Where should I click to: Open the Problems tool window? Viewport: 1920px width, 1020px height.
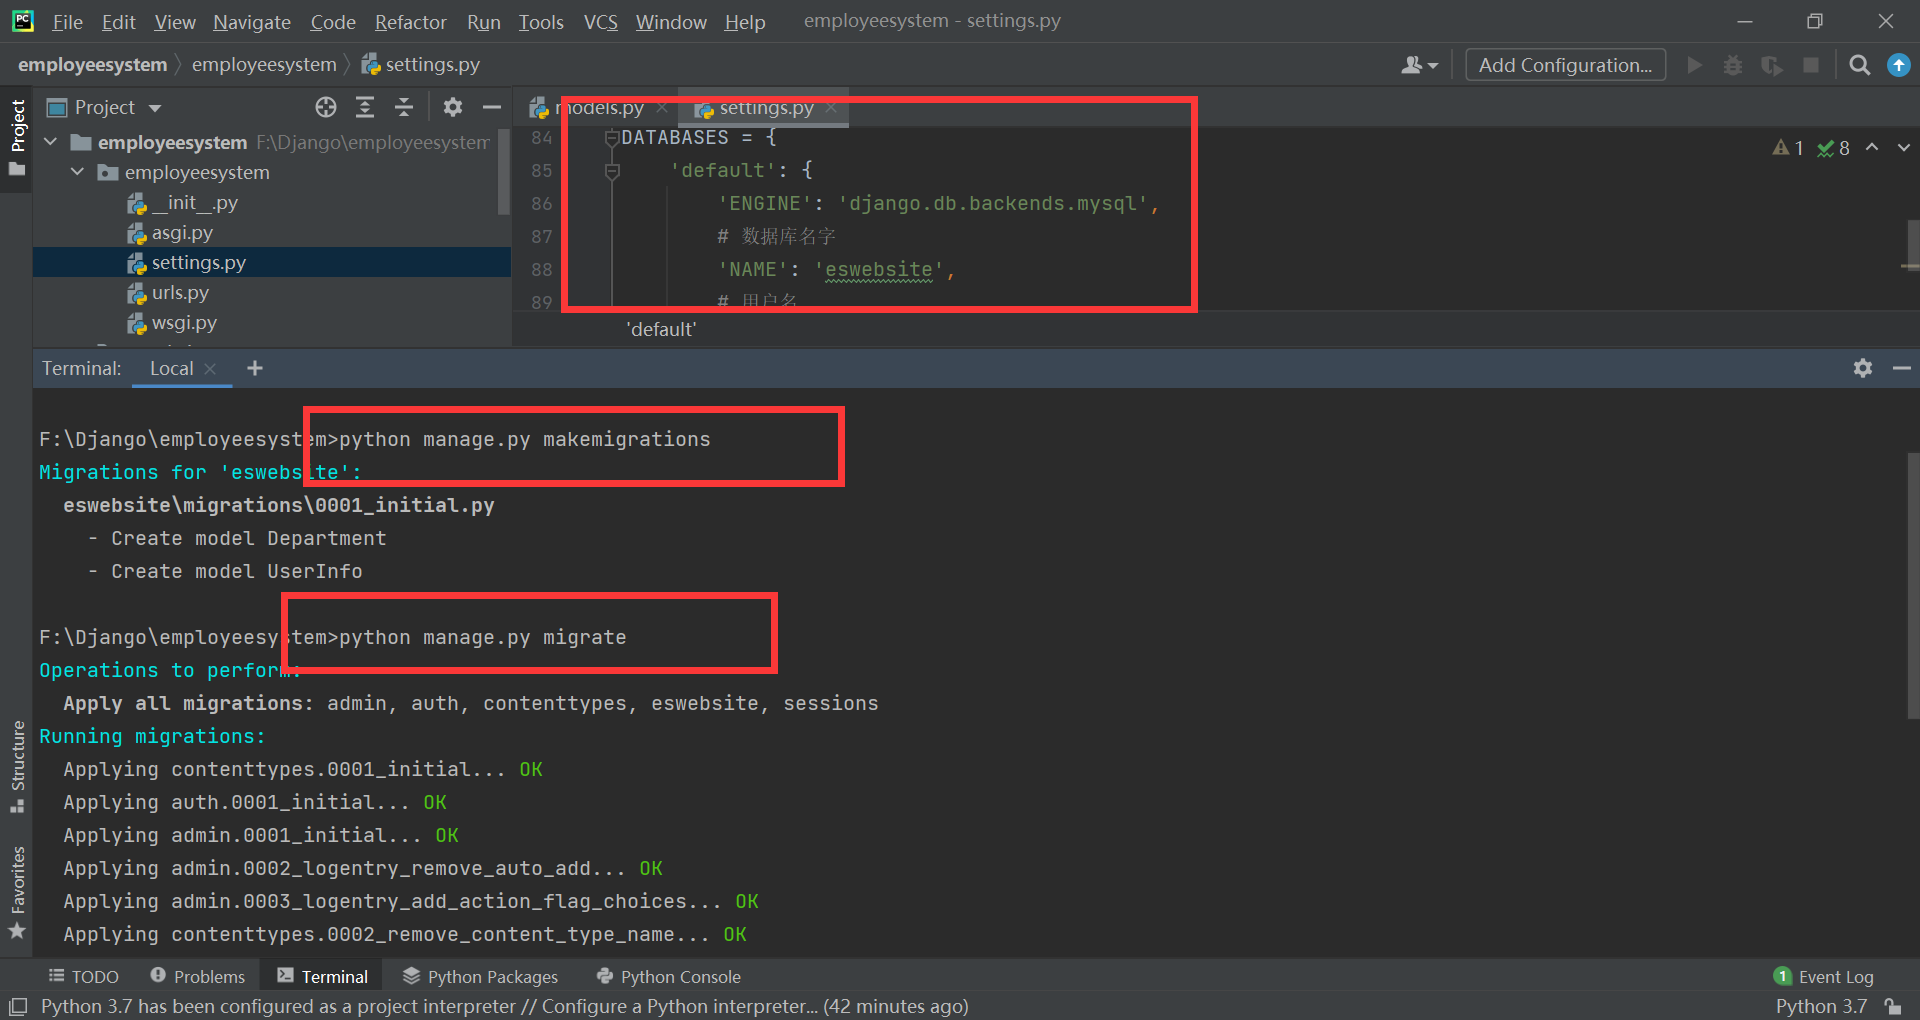197,976
